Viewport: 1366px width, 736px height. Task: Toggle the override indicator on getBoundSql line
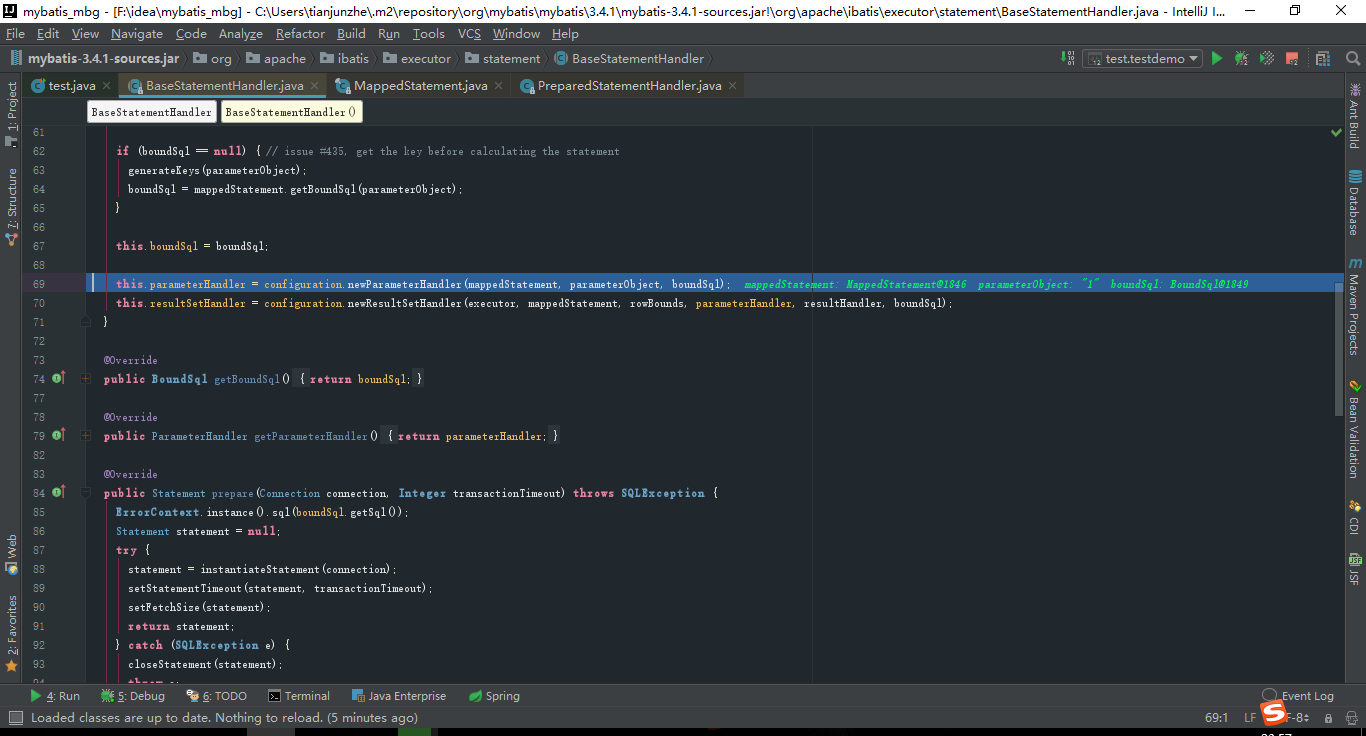coord(56,378)
